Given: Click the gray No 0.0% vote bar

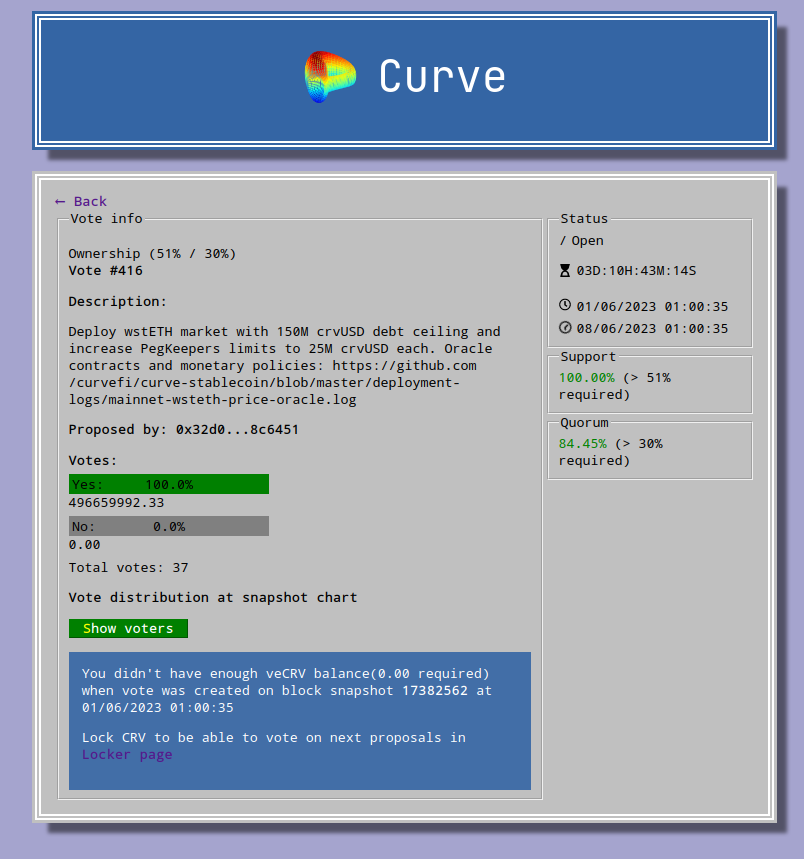Looking at the screenshot, I should (169, 526).
